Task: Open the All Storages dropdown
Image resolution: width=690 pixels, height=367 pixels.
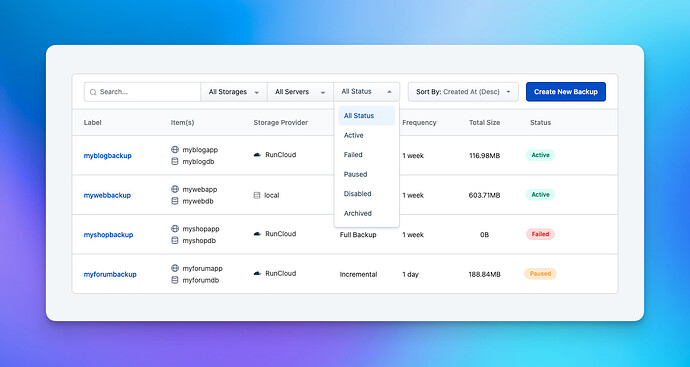Action: pos(234,92)
